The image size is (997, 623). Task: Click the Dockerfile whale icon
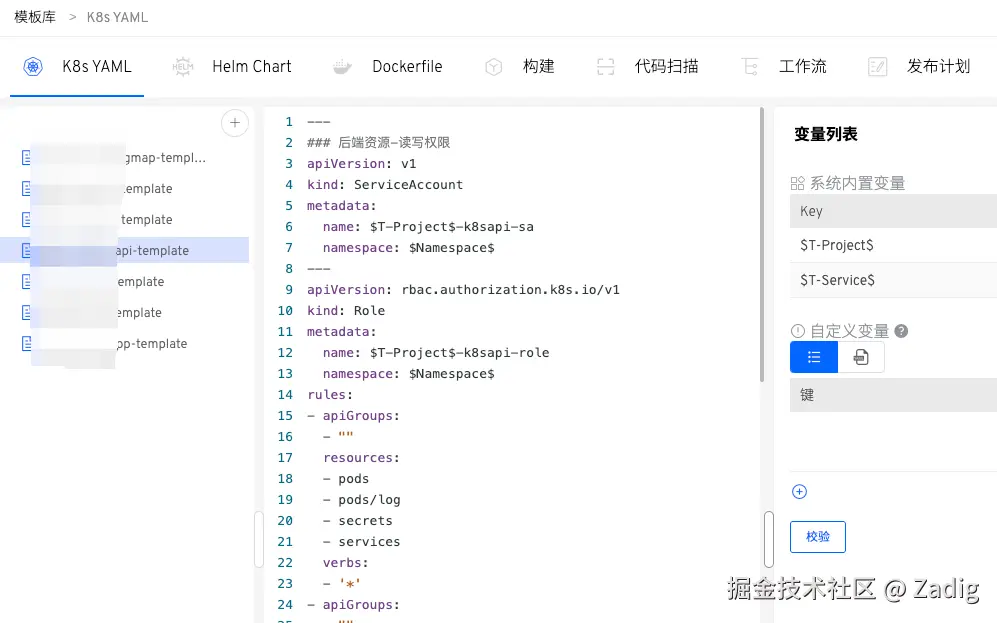pos(342,66)
